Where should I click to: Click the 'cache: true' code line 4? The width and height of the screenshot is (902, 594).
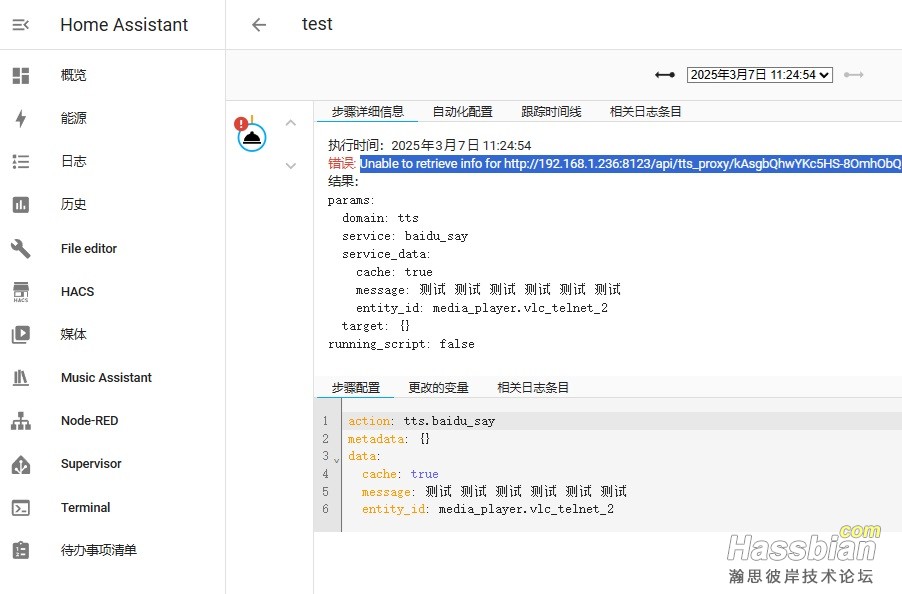pos(400,474)
